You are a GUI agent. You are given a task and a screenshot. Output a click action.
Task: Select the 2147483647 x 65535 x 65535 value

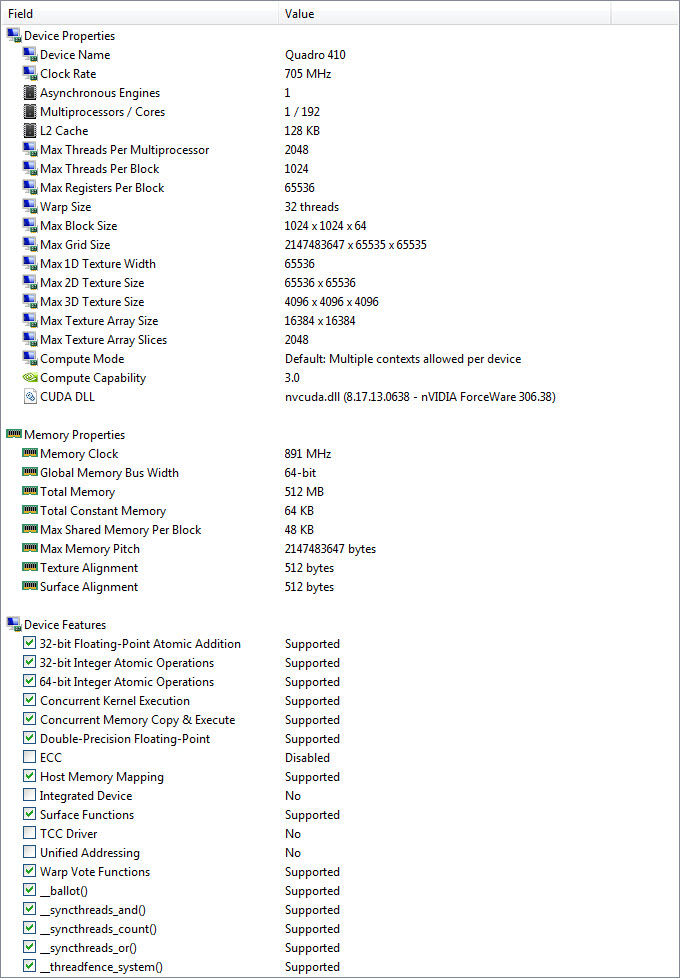(x=356, y=245)
